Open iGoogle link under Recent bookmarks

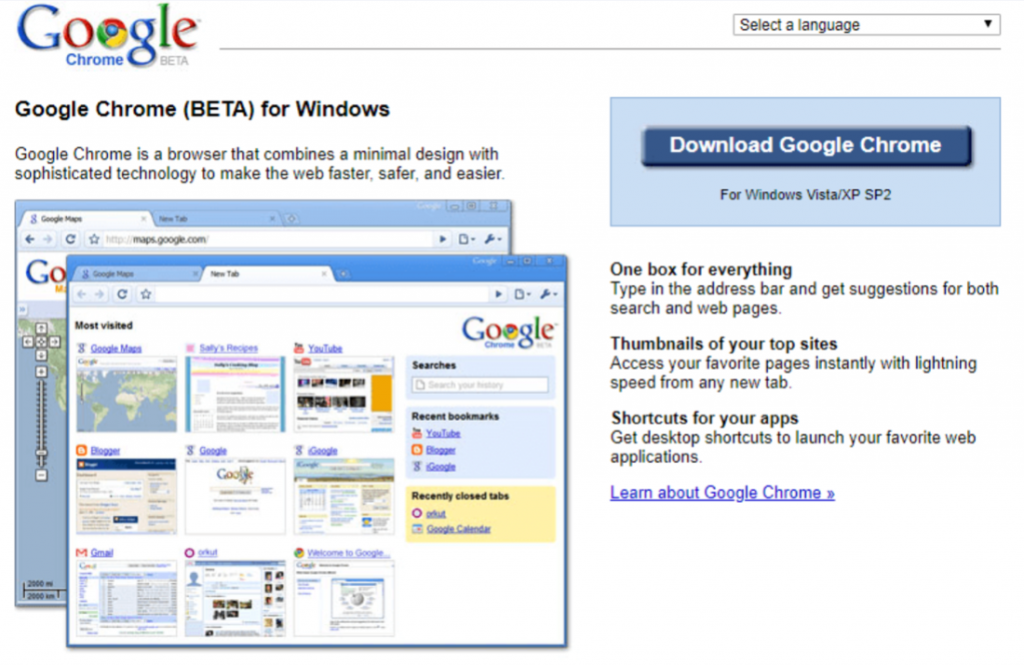441,466
